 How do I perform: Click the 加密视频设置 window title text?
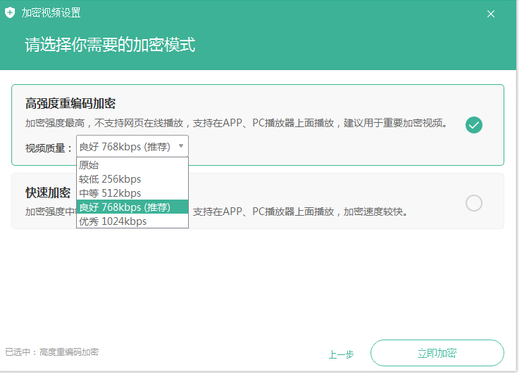click(51, 13)
